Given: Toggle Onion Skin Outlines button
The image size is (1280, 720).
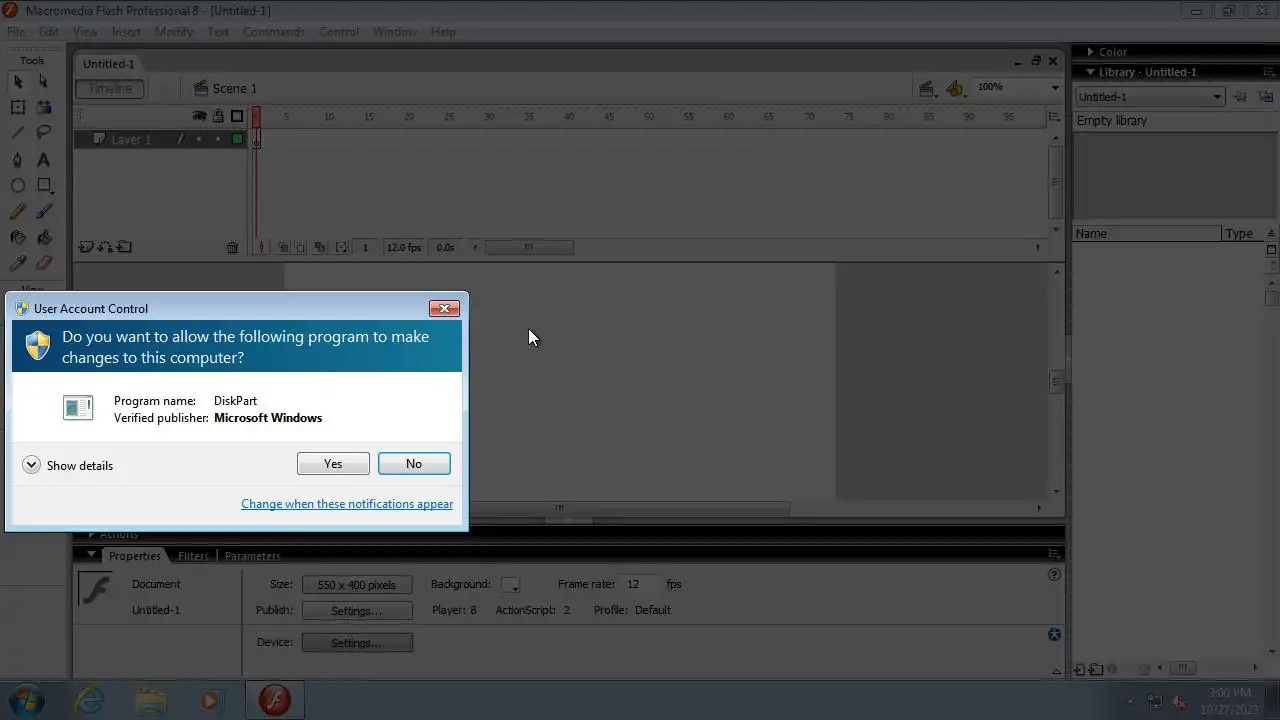Looking at the screenshot, I should [x=300, y=247].
